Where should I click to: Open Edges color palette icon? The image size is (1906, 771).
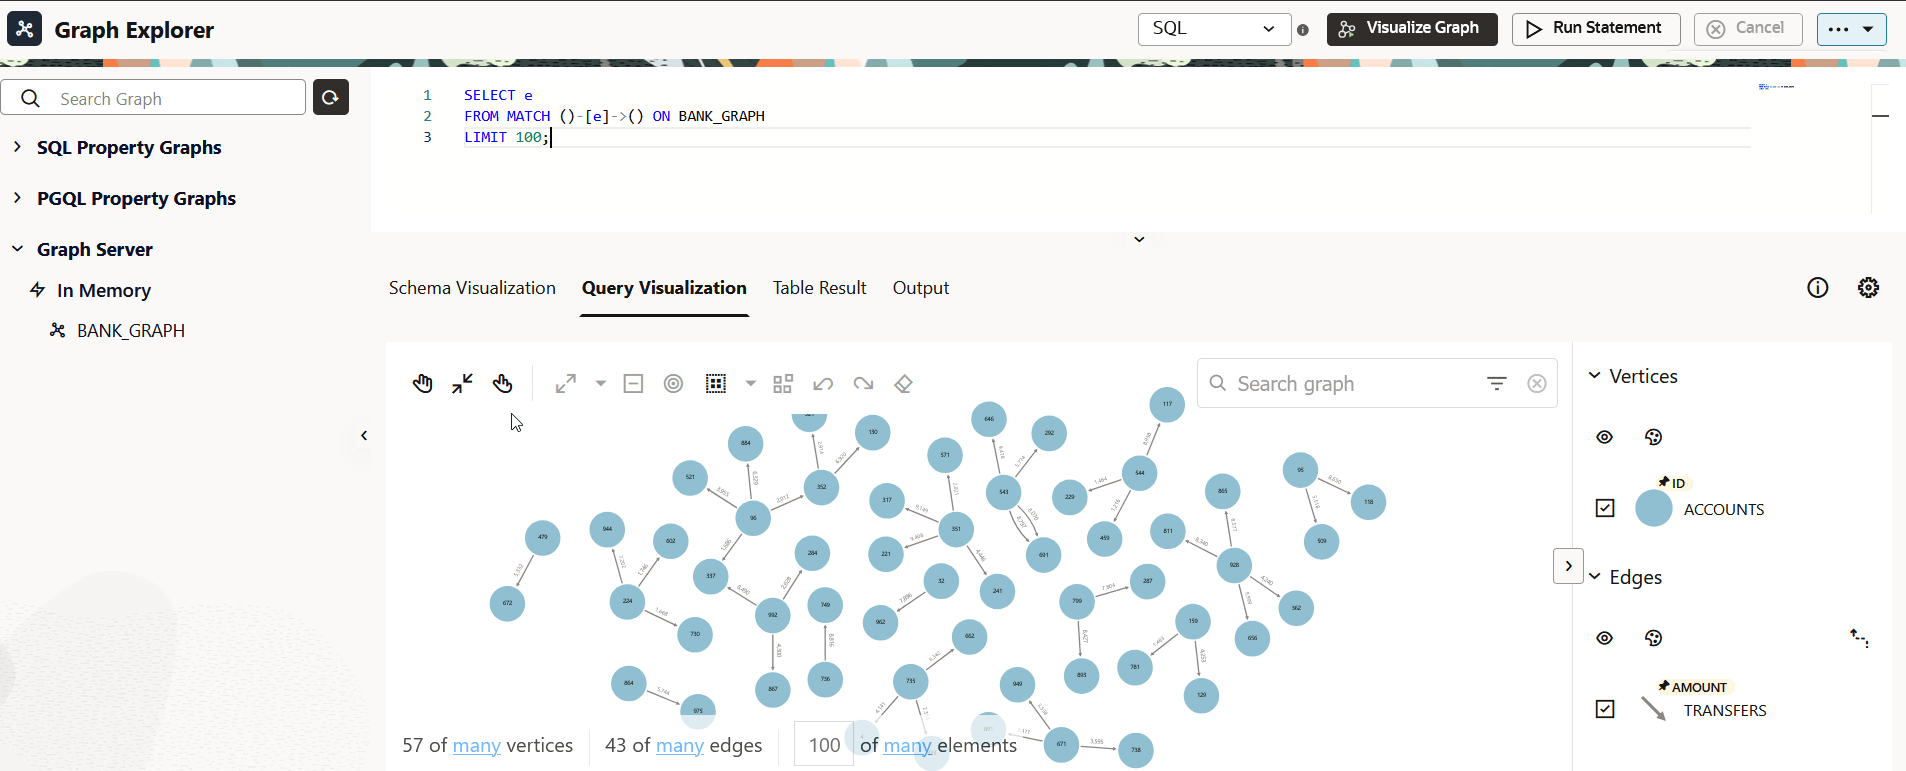pos(1653,638)
